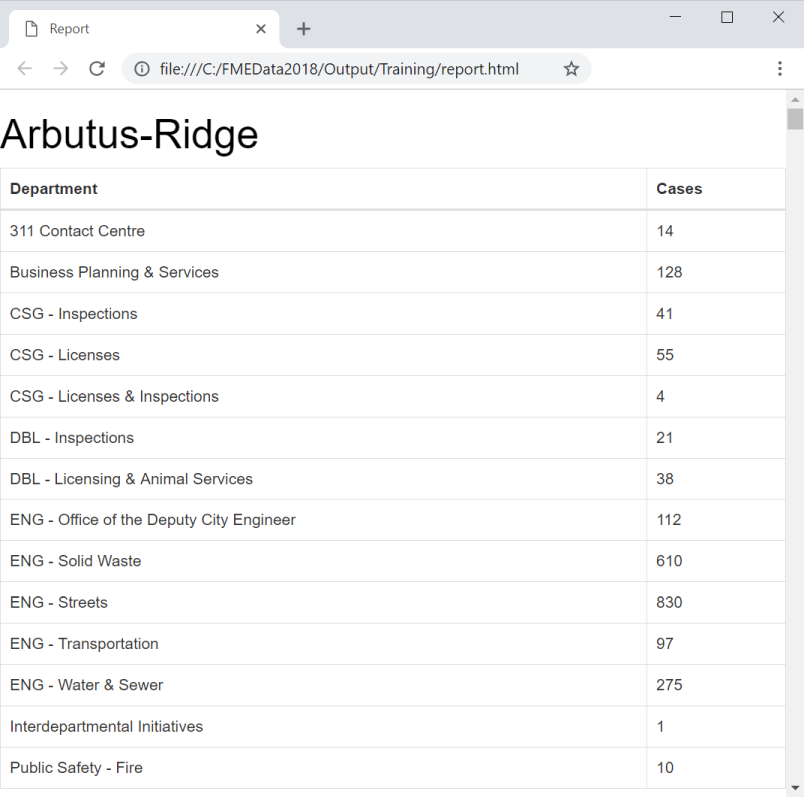Reload the report page
The height and width of the screenshot is (797, 804).
[97, 68]
